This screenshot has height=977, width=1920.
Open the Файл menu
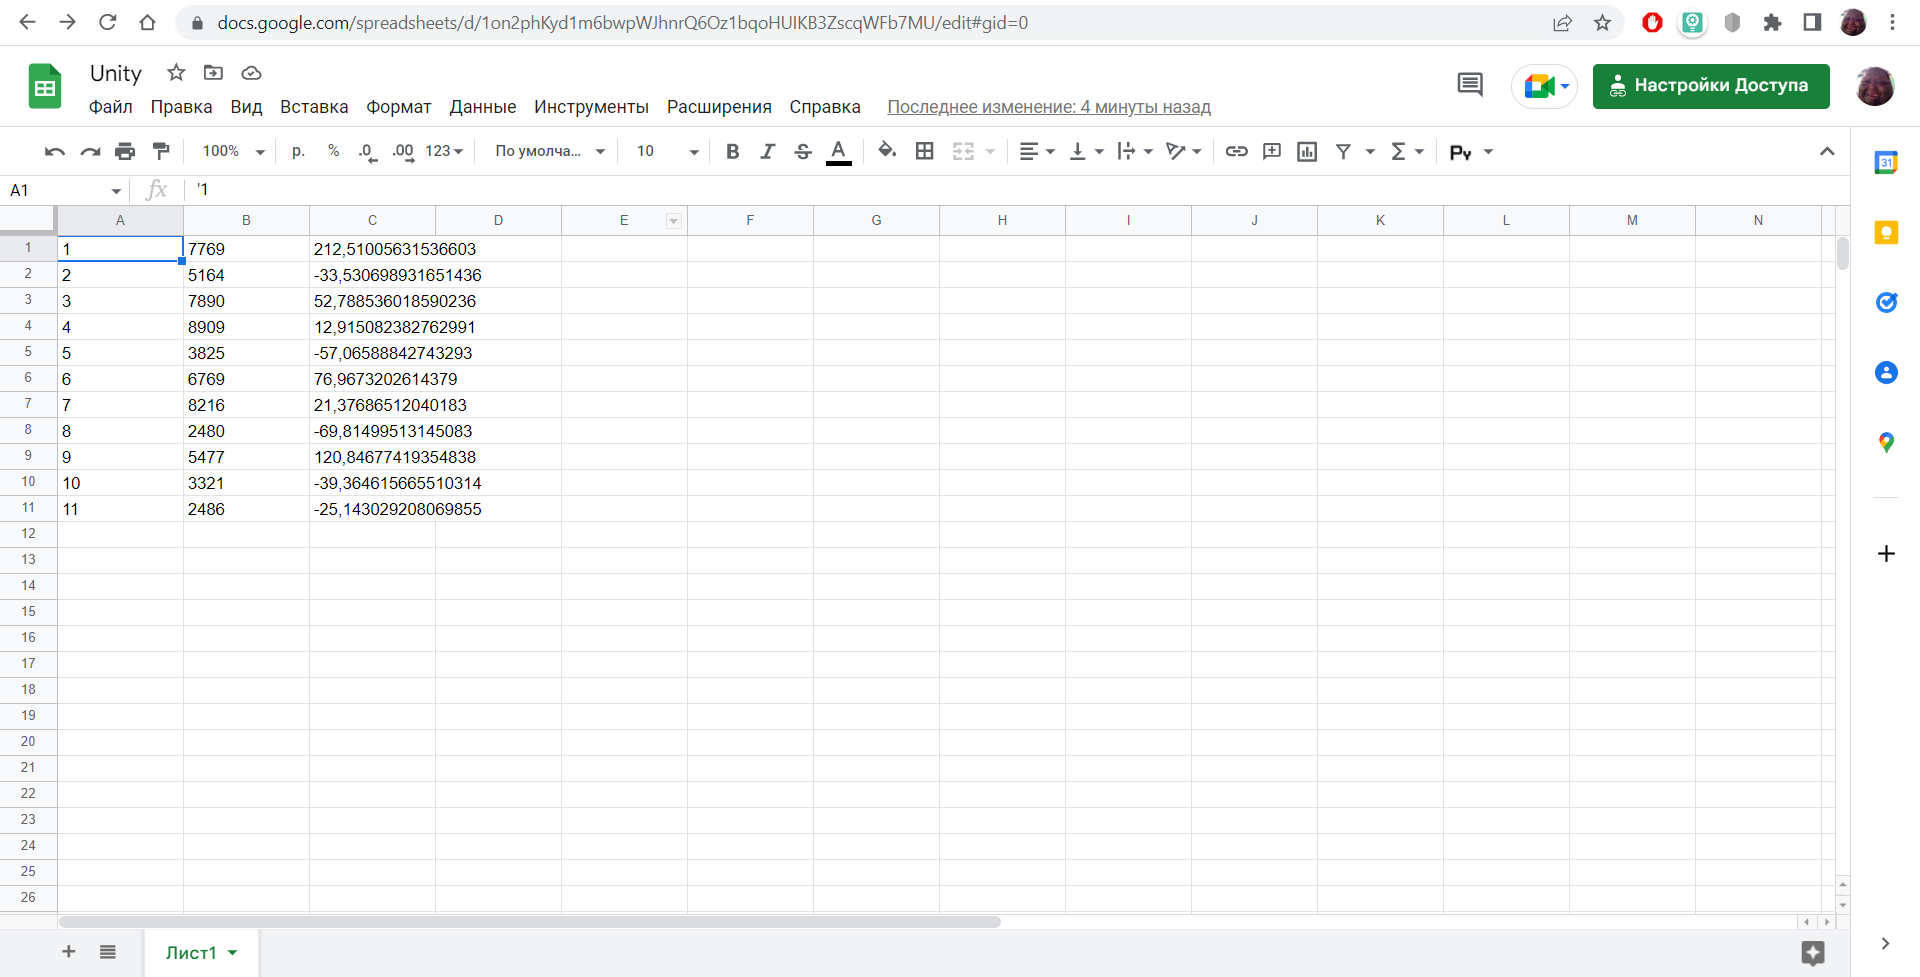tap(111, 107)
